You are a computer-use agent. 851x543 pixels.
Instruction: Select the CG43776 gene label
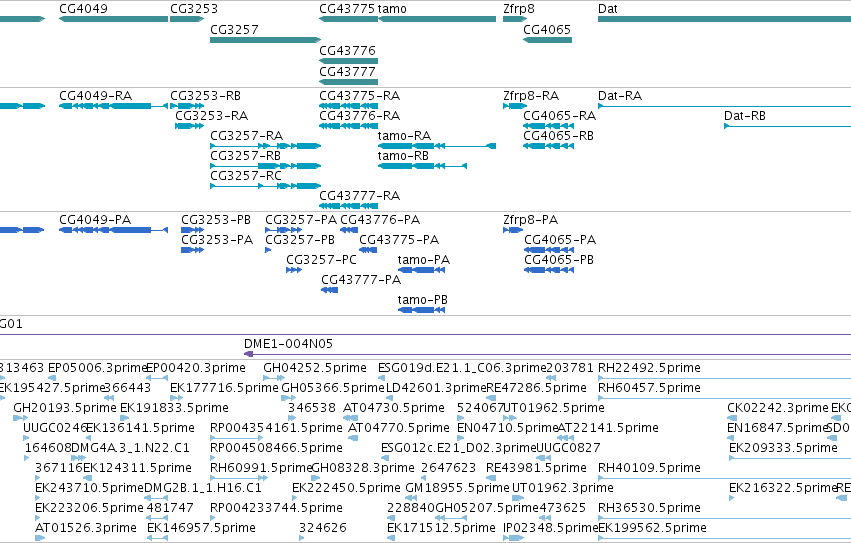click(347, 50)
